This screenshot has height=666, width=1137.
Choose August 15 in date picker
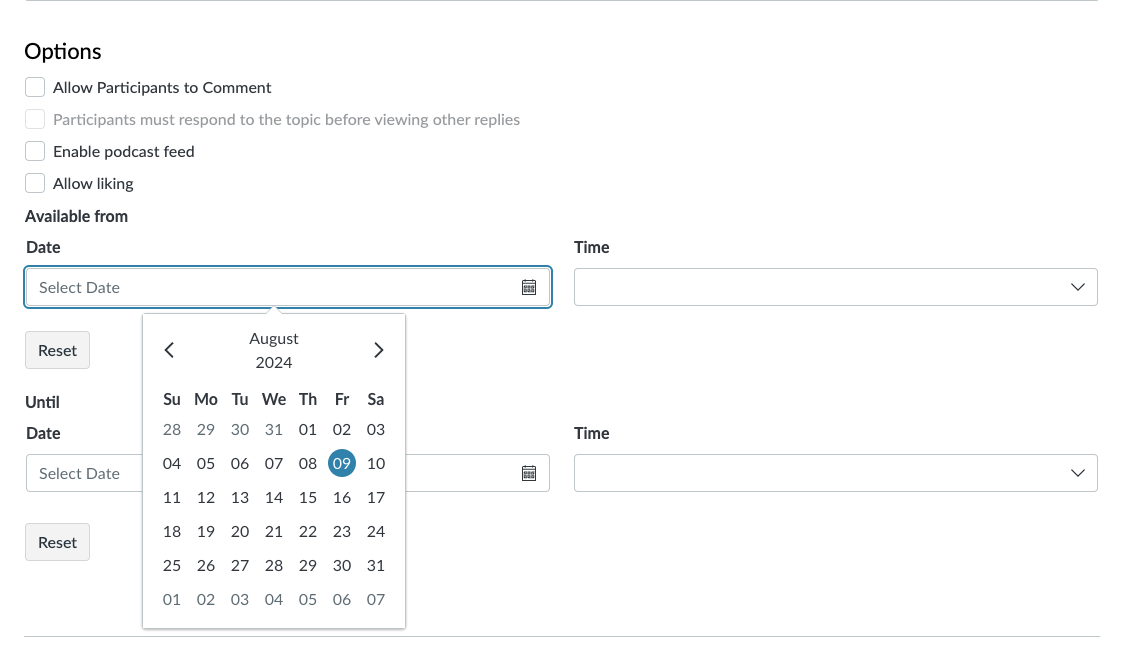point(307,498)
